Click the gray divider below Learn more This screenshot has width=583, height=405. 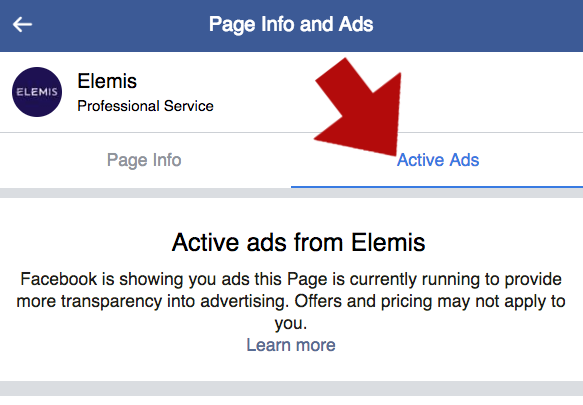click(x=292, y=388)
